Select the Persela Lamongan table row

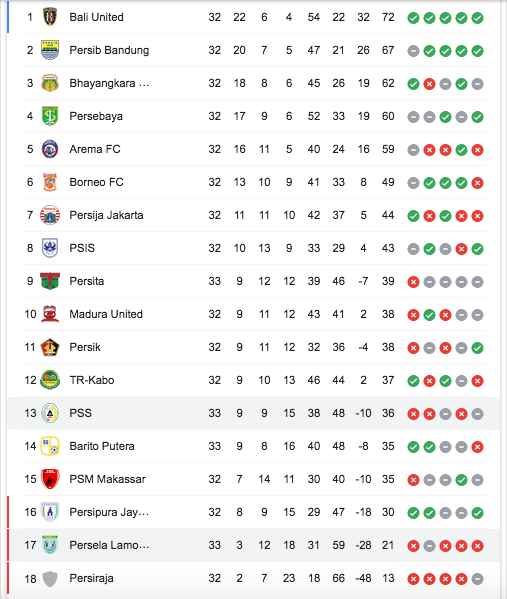pyautogui.click(x=253, y=545)
